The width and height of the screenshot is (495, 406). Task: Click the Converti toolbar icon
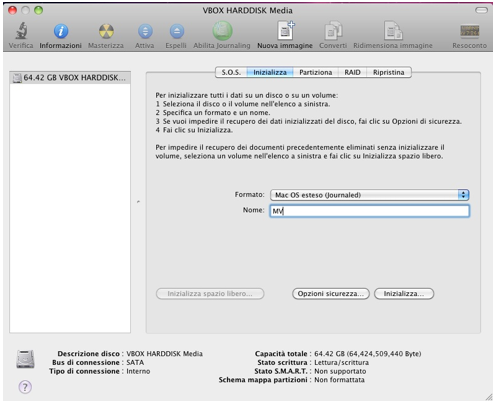point(333,31)
